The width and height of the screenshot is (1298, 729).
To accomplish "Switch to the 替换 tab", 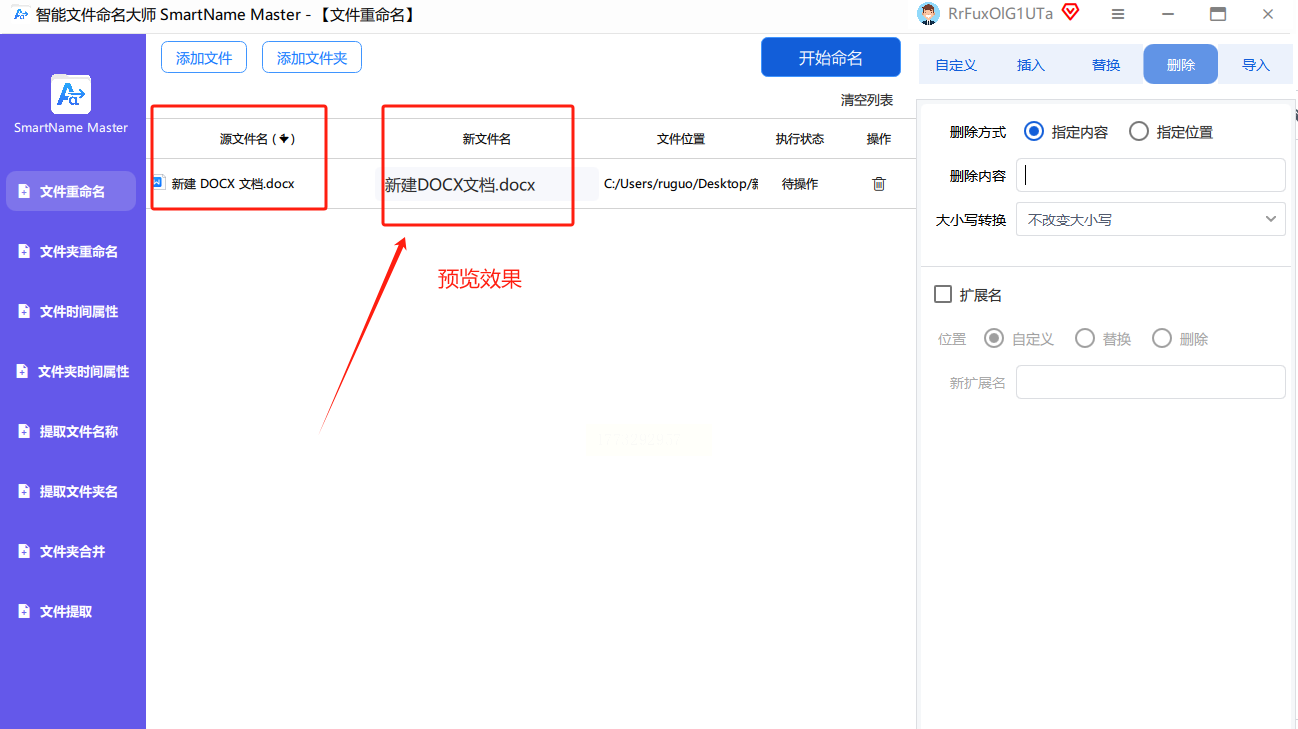I will tap(1106, 65).
